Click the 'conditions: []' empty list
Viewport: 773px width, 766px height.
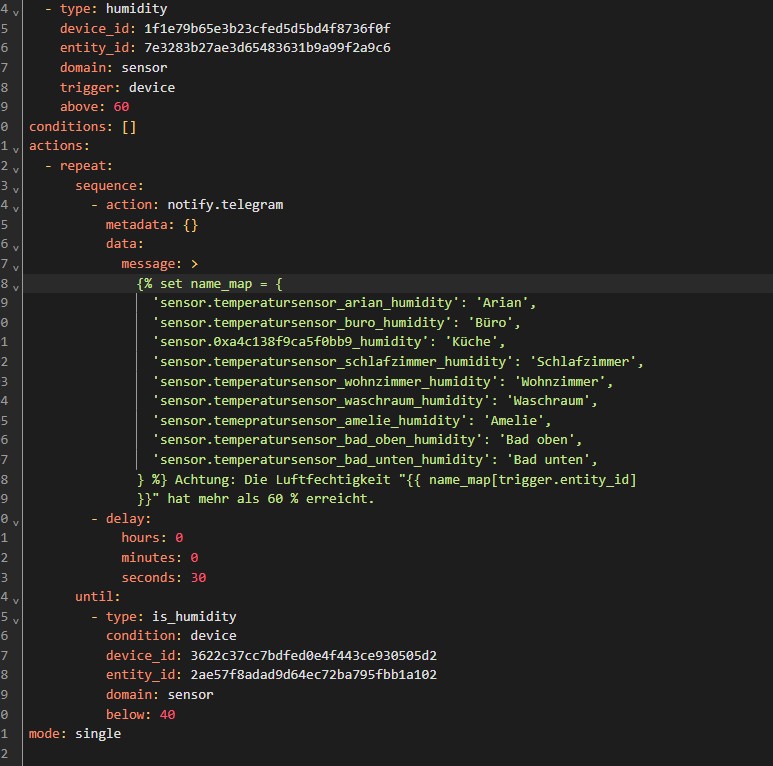click(128, 127)
